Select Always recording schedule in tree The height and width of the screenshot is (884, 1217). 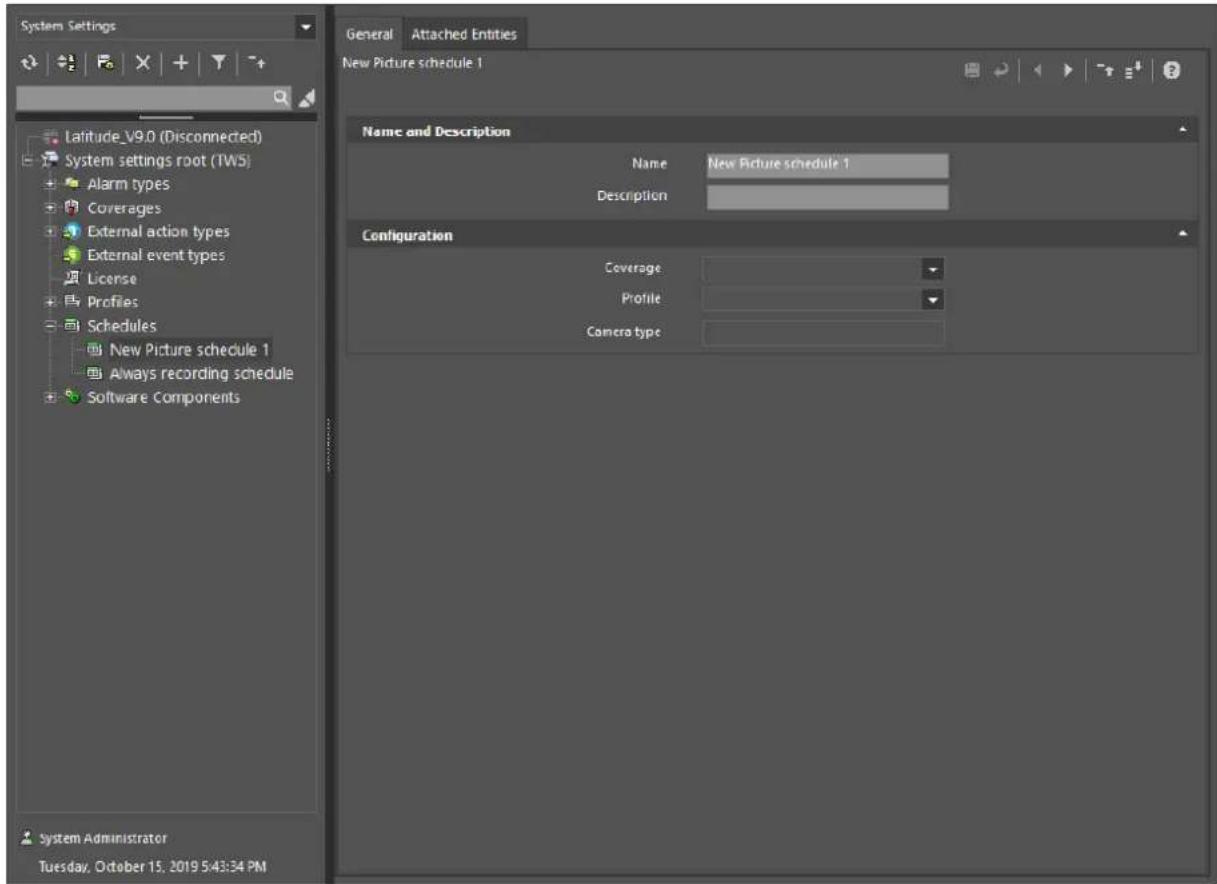click(x=201, y=373)
